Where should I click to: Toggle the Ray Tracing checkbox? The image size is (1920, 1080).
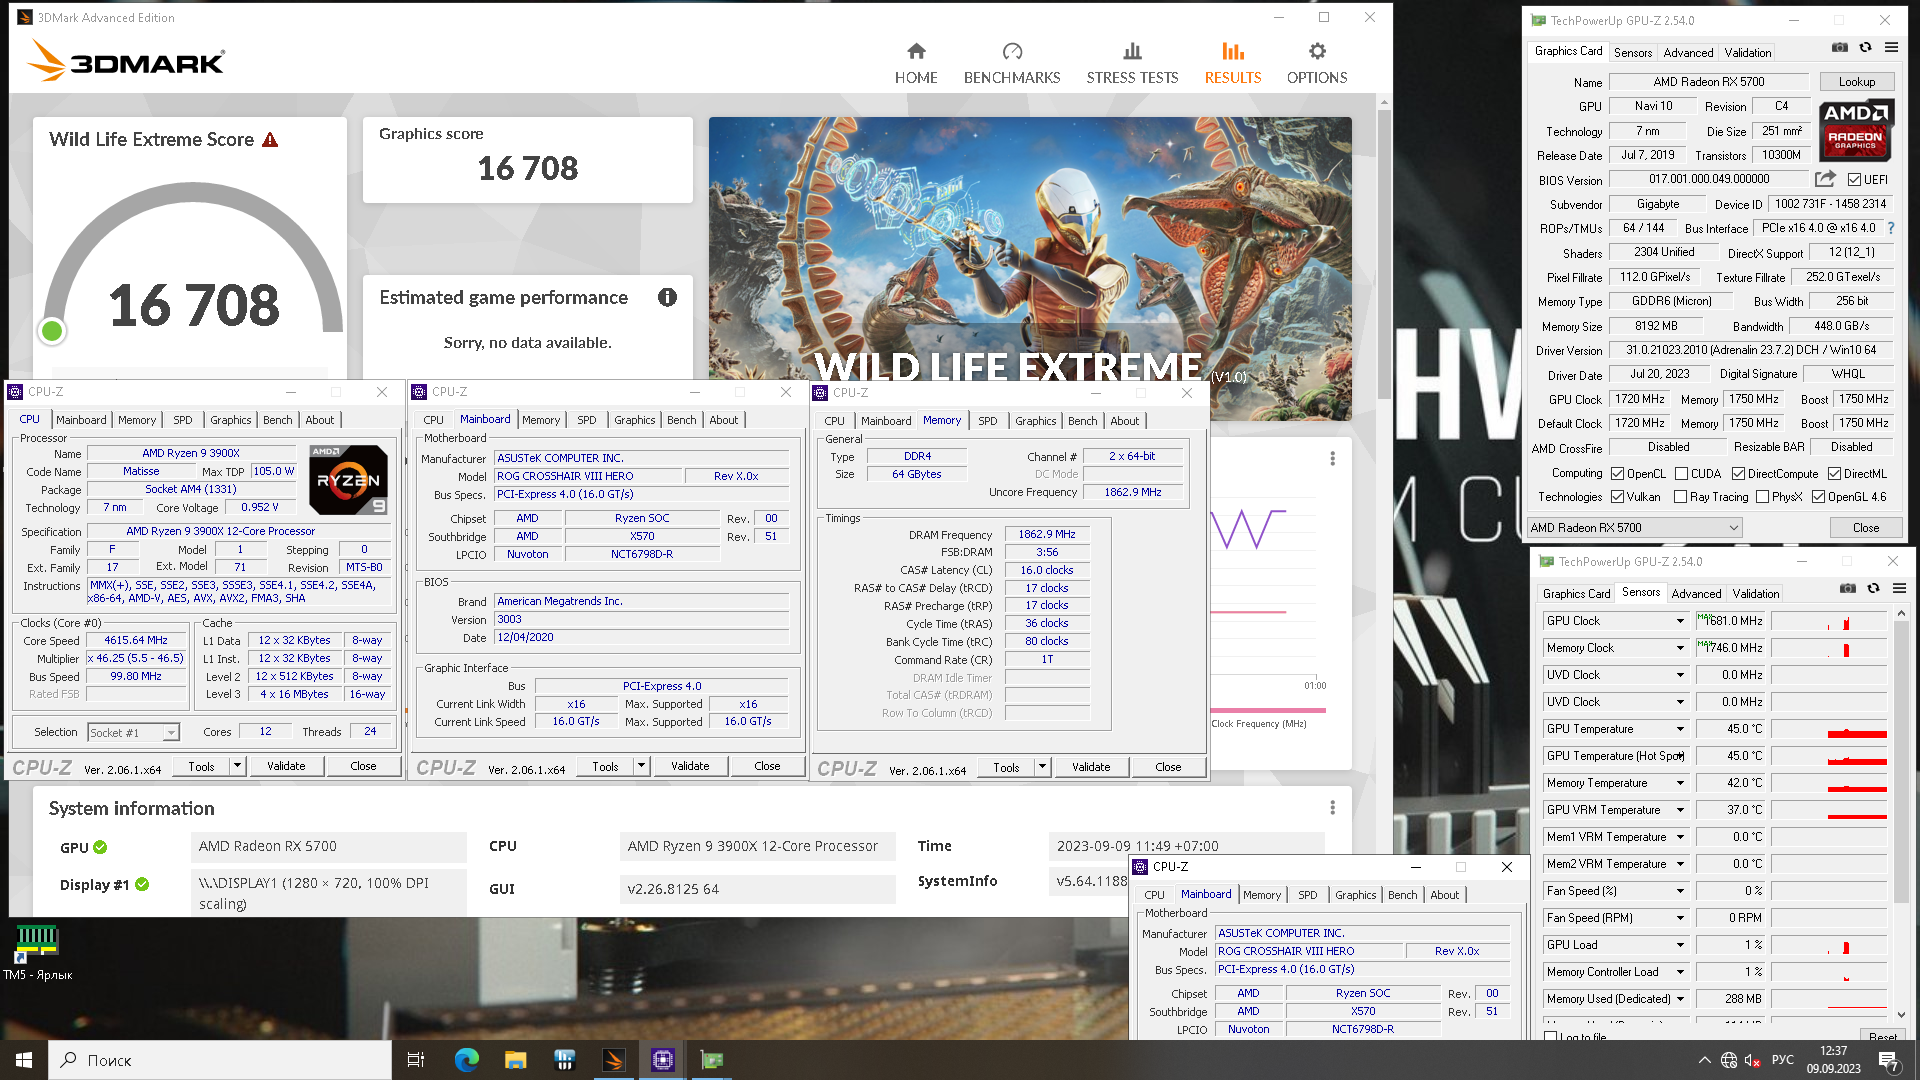[1680, 497]
